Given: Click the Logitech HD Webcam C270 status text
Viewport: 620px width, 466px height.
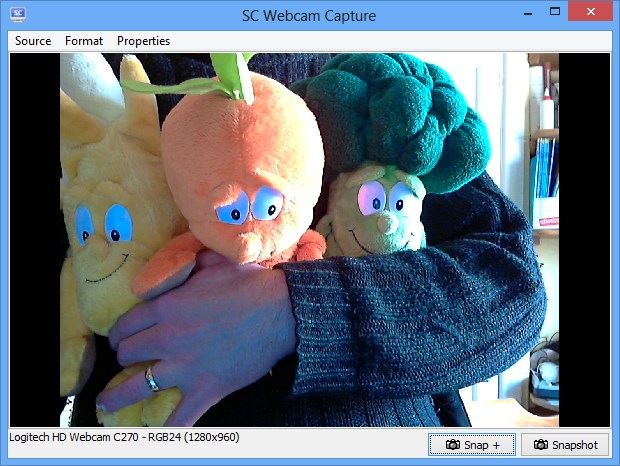Looking at the screenshot, I should (125, 437).
